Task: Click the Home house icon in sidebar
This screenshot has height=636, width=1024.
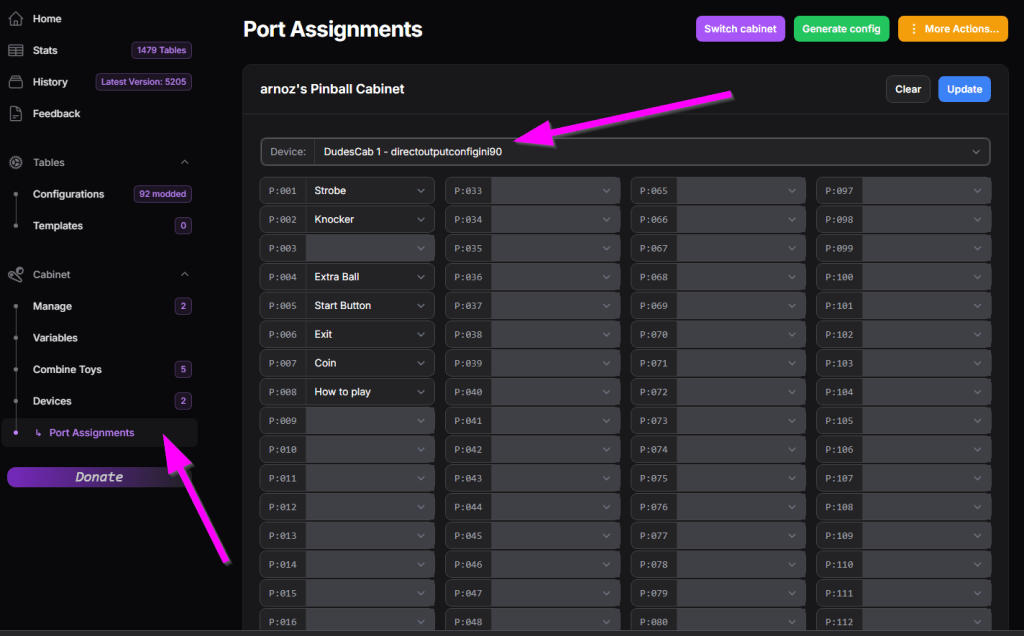Action: (16, 19)
